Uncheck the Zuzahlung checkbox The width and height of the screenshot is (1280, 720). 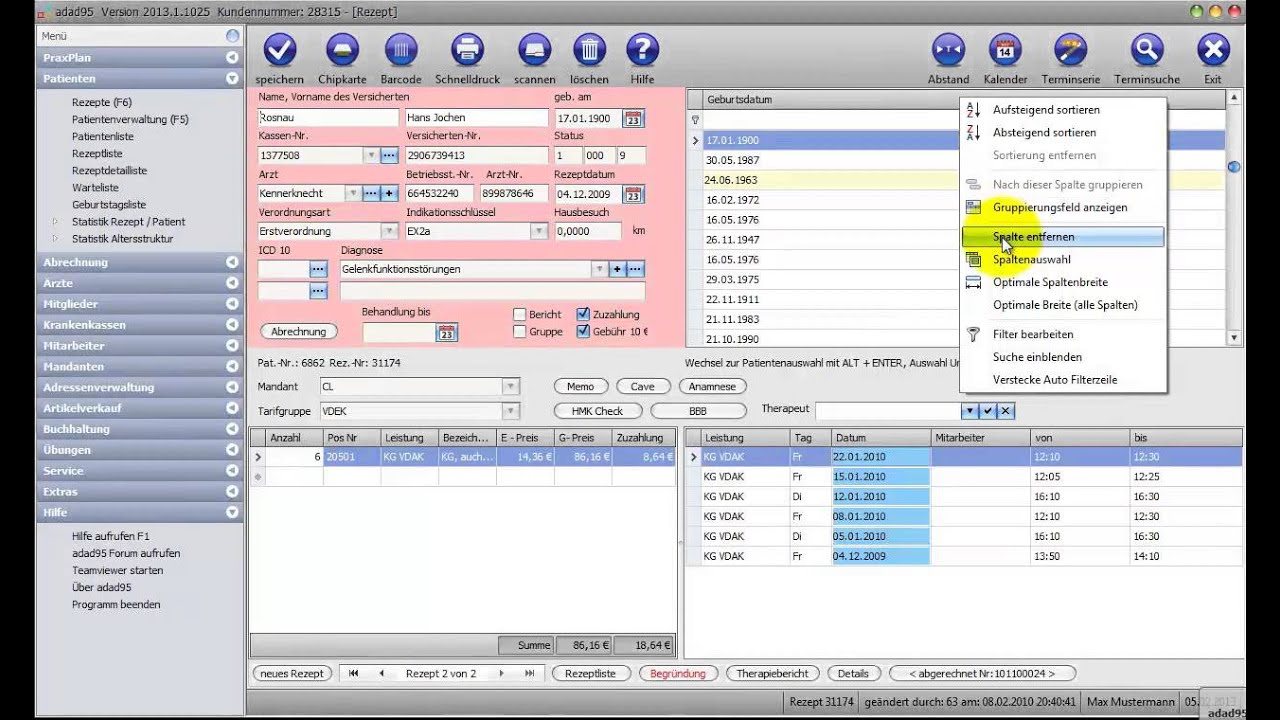click(583, 314)
